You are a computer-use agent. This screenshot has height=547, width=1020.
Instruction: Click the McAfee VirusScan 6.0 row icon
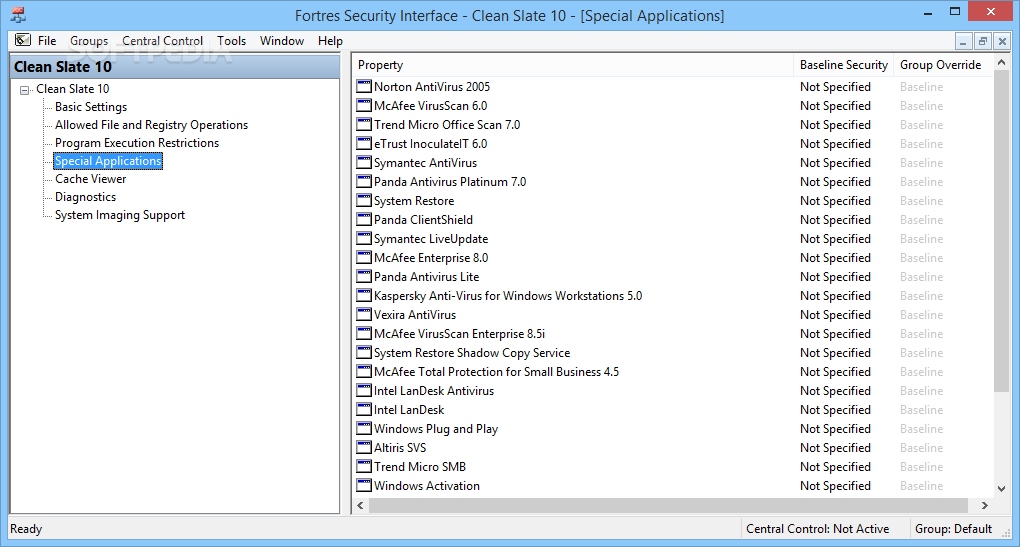[364, 105]
